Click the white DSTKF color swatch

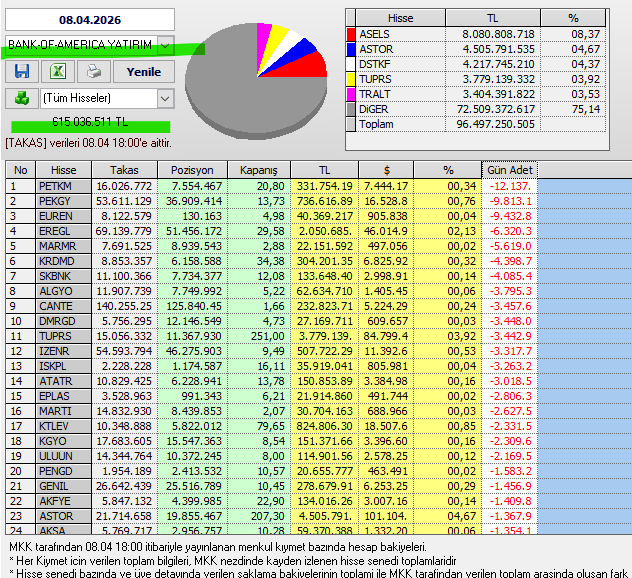point(351,64)
